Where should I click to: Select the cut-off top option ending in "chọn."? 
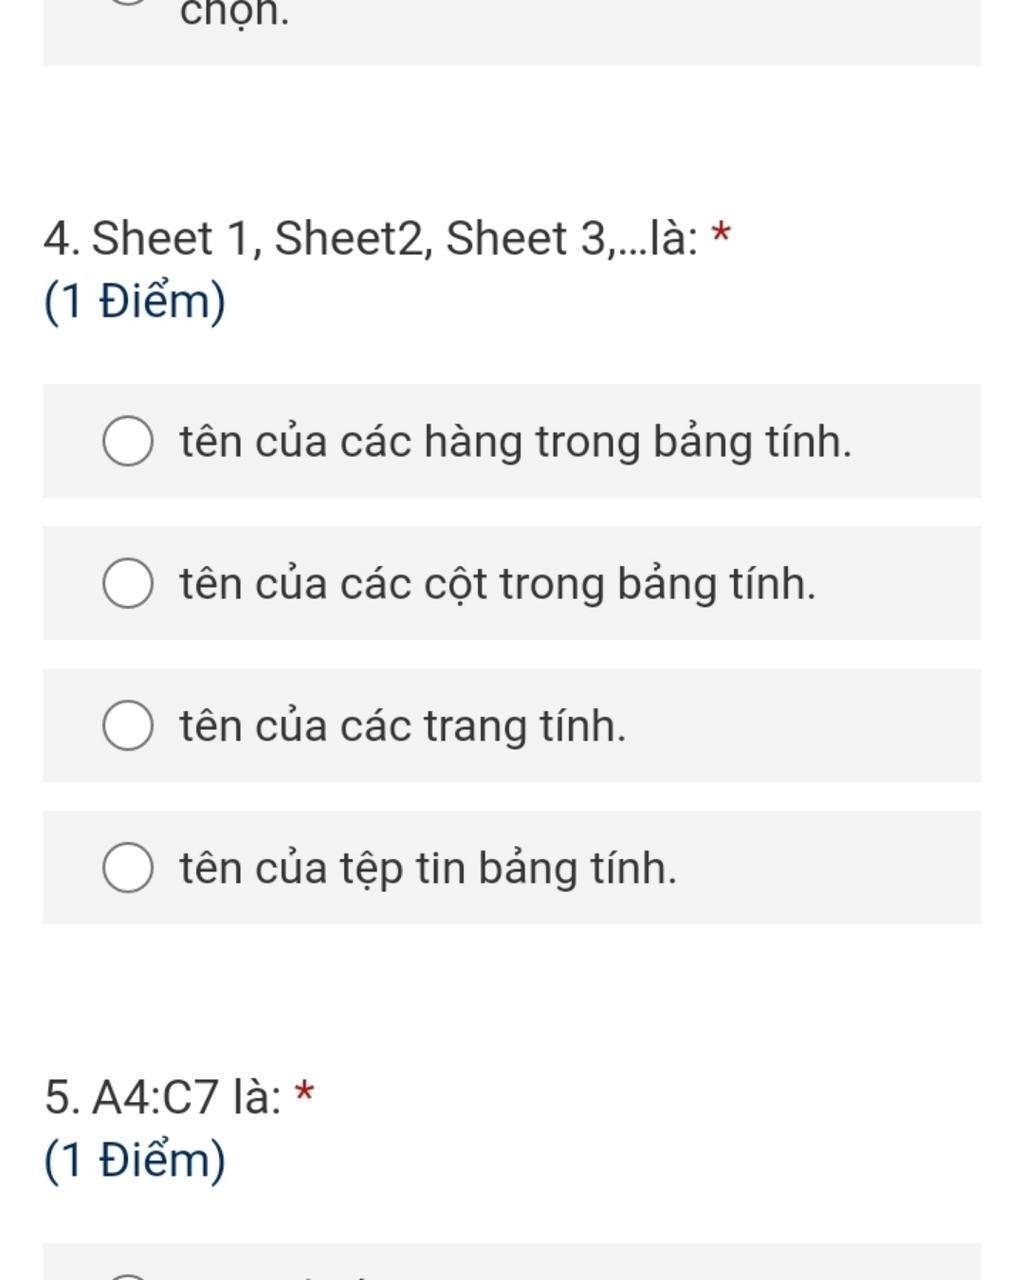(x=234, y=14)
